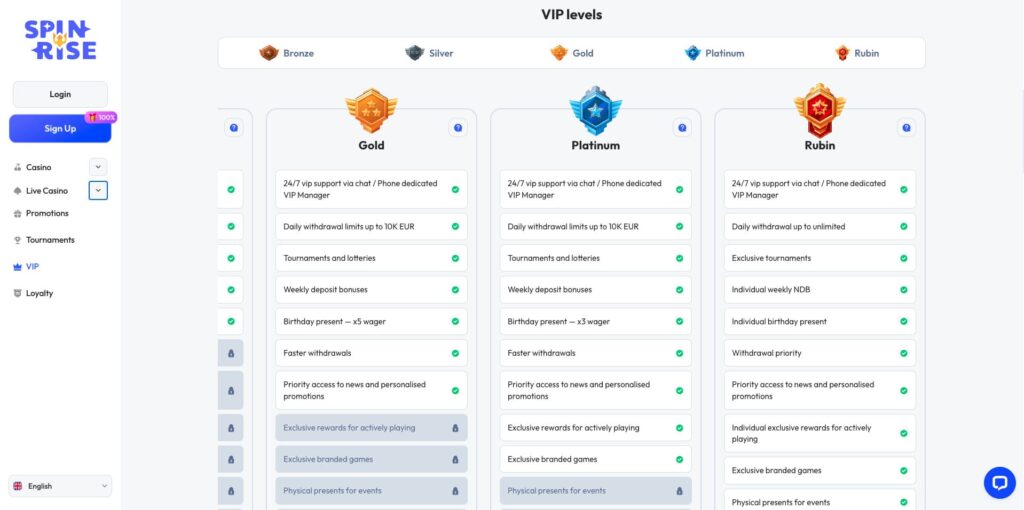This screenshot has width=1024, height=510.
Task: Expand the Live Casino submenu chevron
Action: click(98, 190)
